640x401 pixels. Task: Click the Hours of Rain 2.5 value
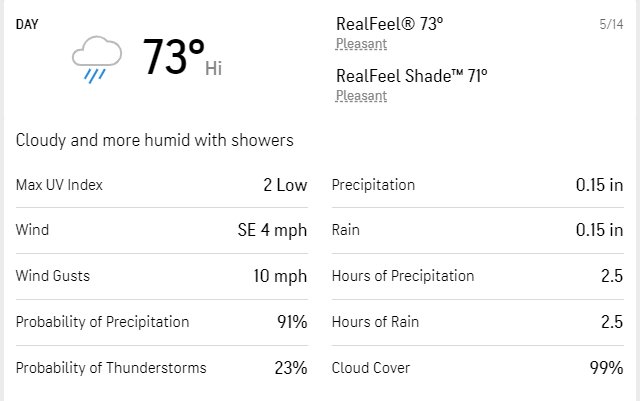tap(612, 322)
